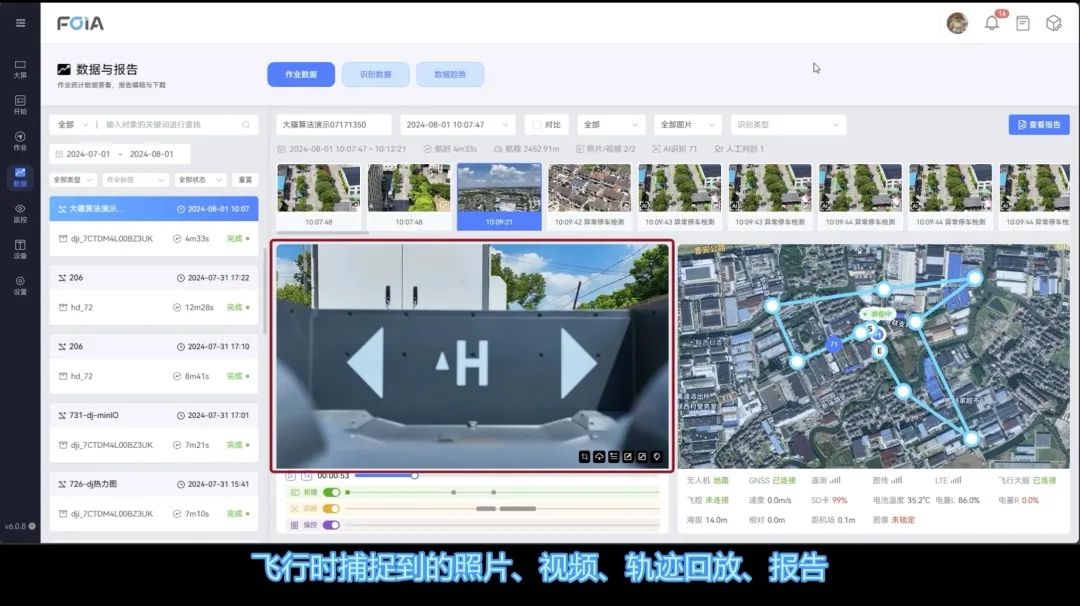Image resolution: width=1080 pixels, height=606 pixels.
Task: Click the crop icon on video overlay
Action: [x=585, y=457]
